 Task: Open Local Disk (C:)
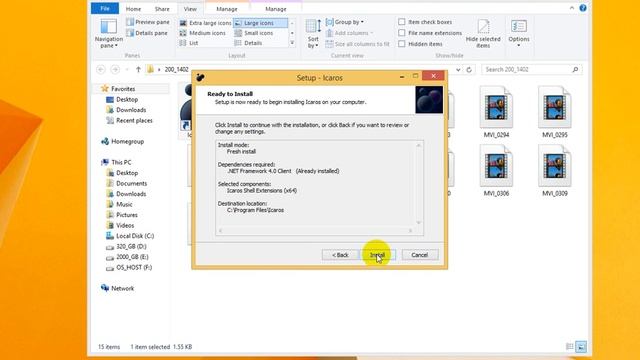pos(135,236)
